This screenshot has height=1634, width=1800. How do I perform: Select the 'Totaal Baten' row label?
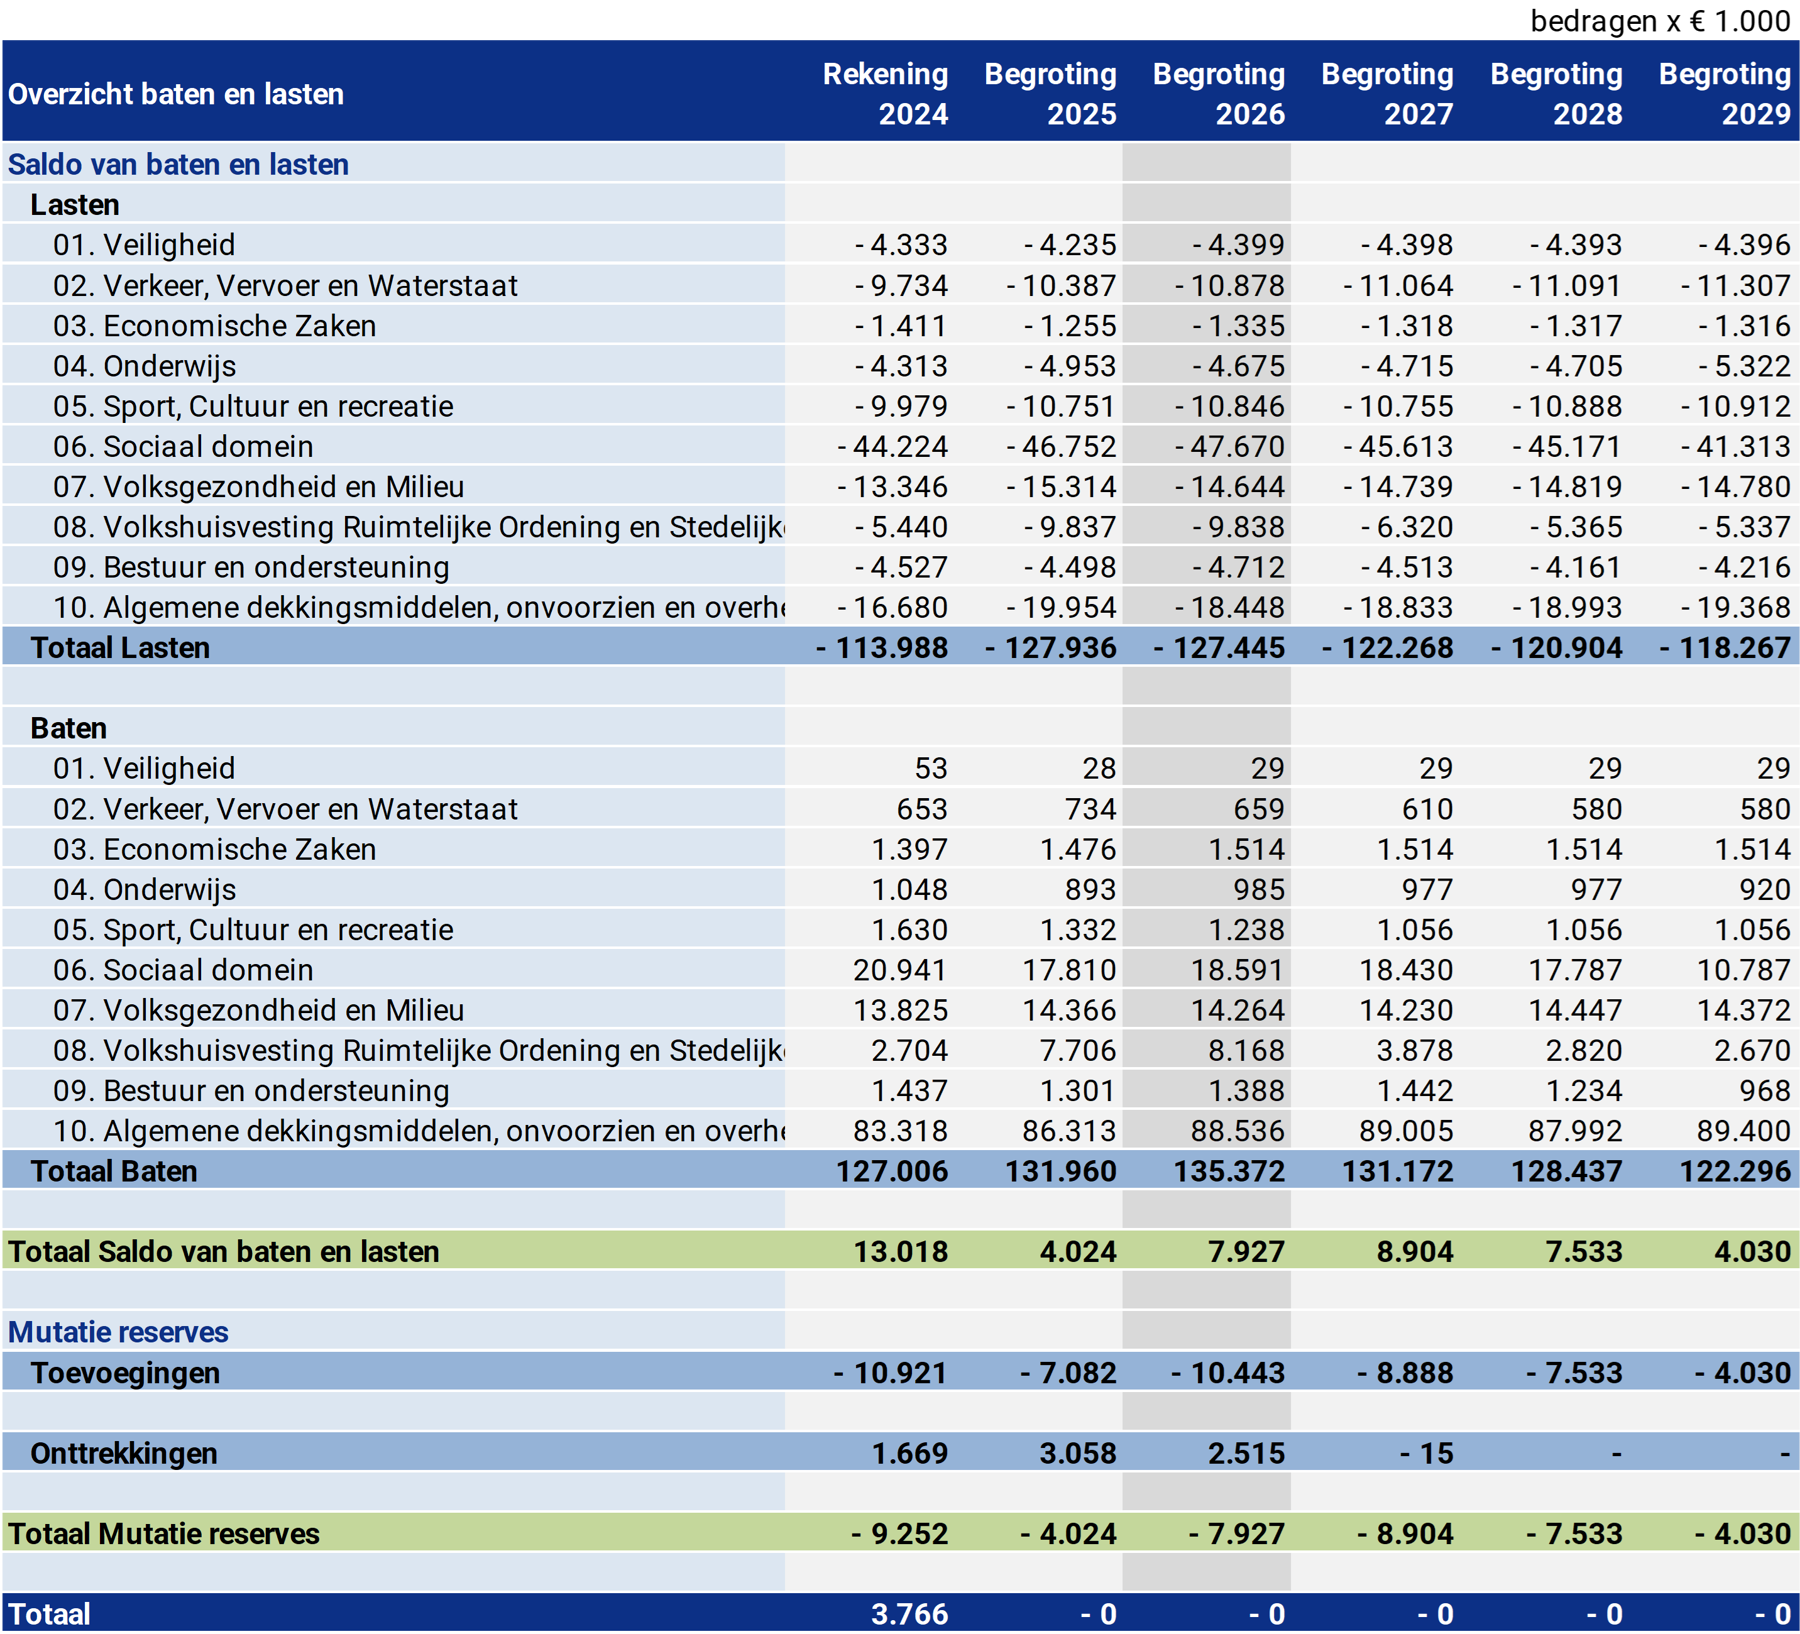114,1171
